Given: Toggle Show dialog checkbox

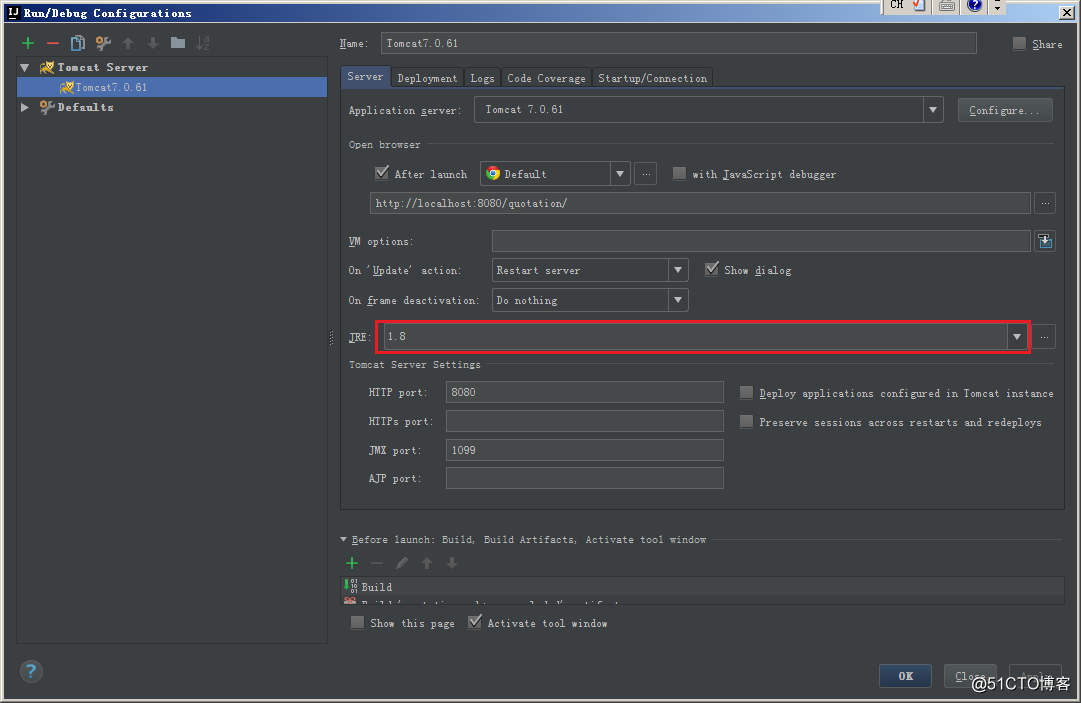Looking at the screenshot, I should point(711,269).
